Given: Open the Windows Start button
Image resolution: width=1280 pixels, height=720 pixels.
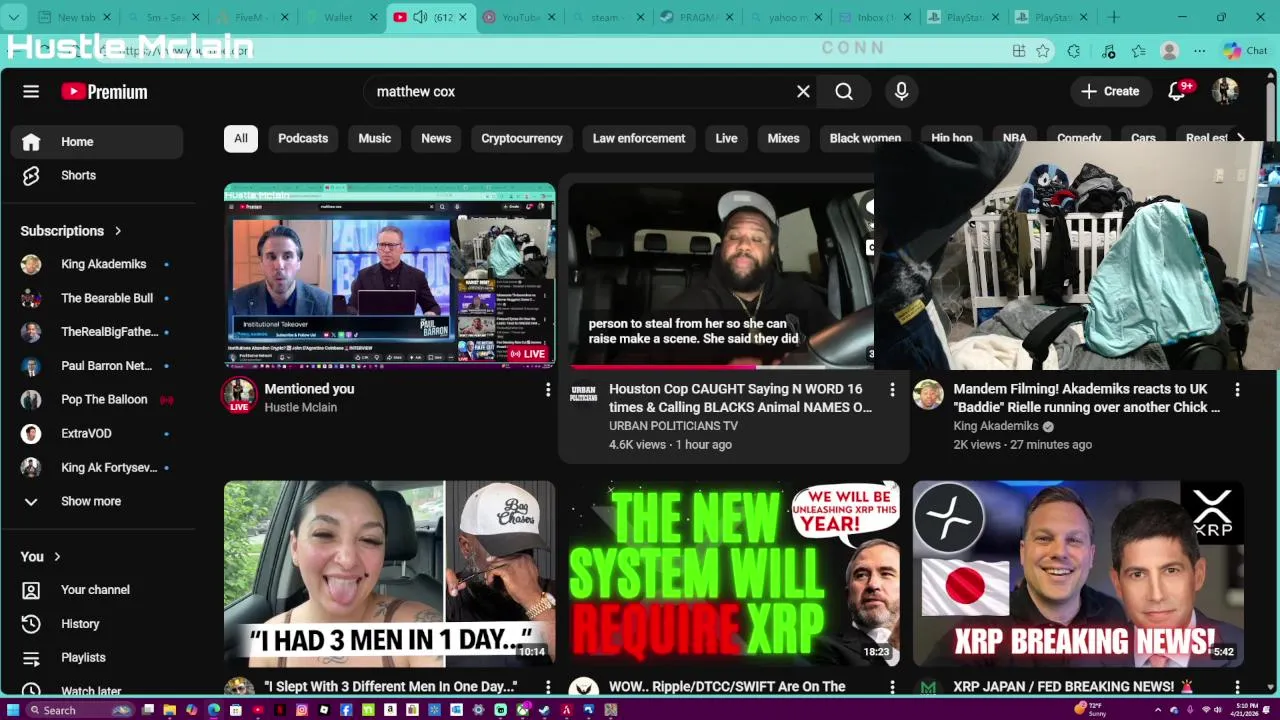Looking at the screenshot, I should 13,710.
